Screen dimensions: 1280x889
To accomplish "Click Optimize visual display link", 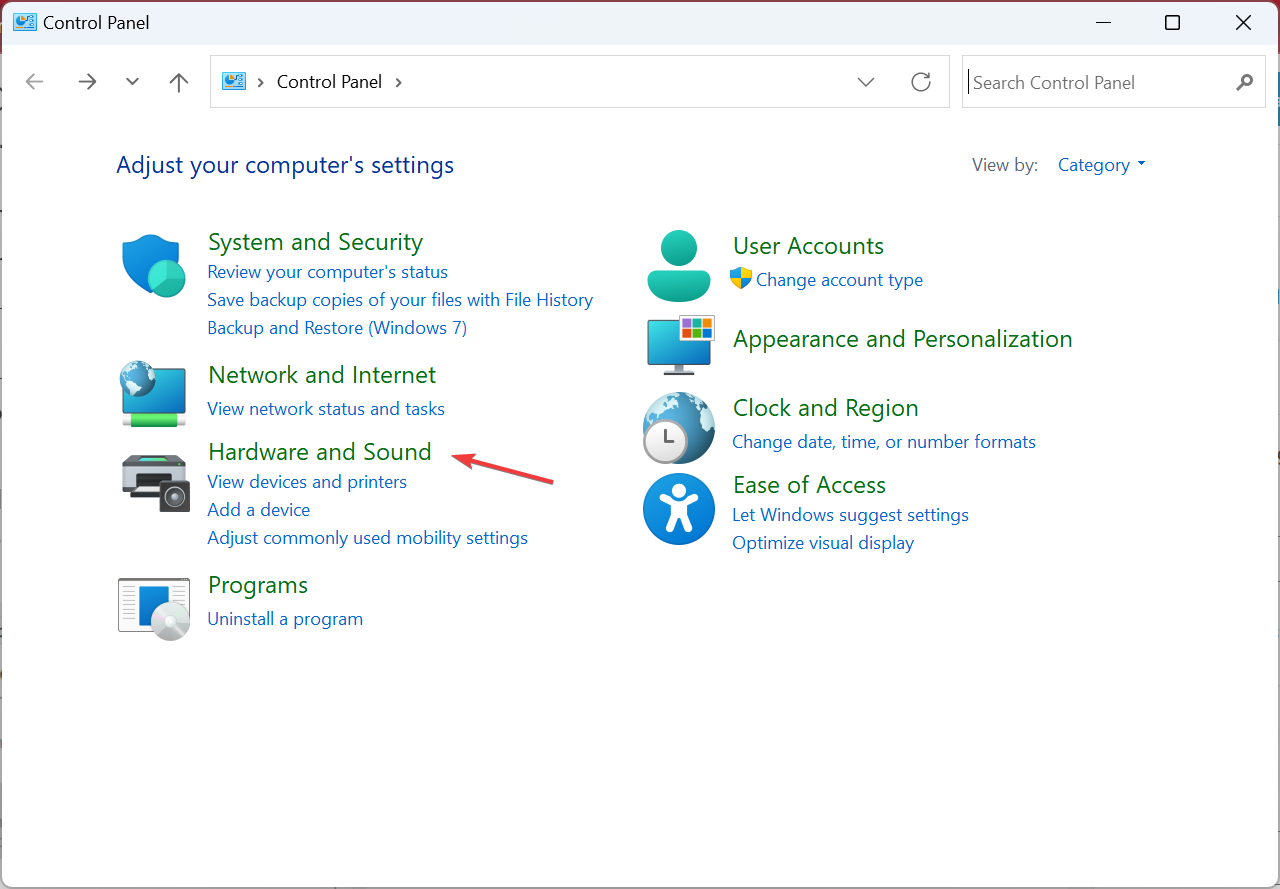I will 823,543.
